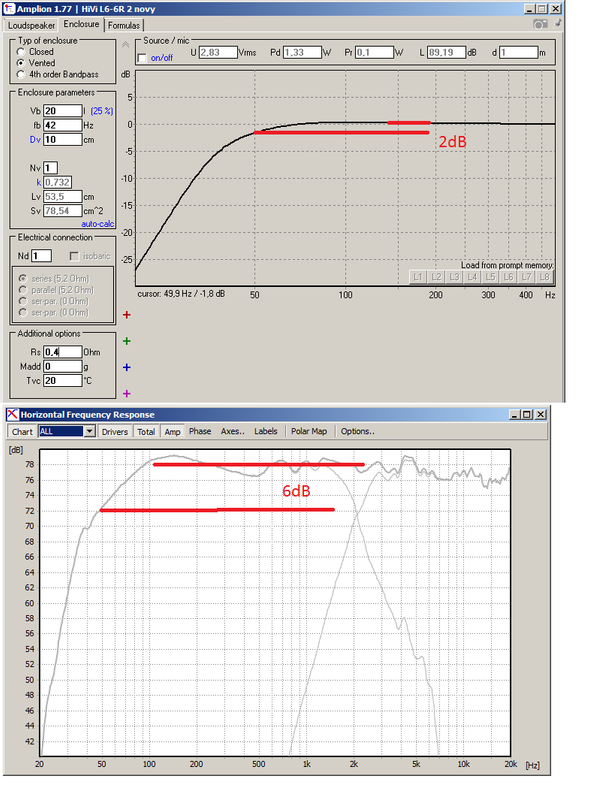
Task: Click the Sv vent area field
Action: tap(63, 211)
